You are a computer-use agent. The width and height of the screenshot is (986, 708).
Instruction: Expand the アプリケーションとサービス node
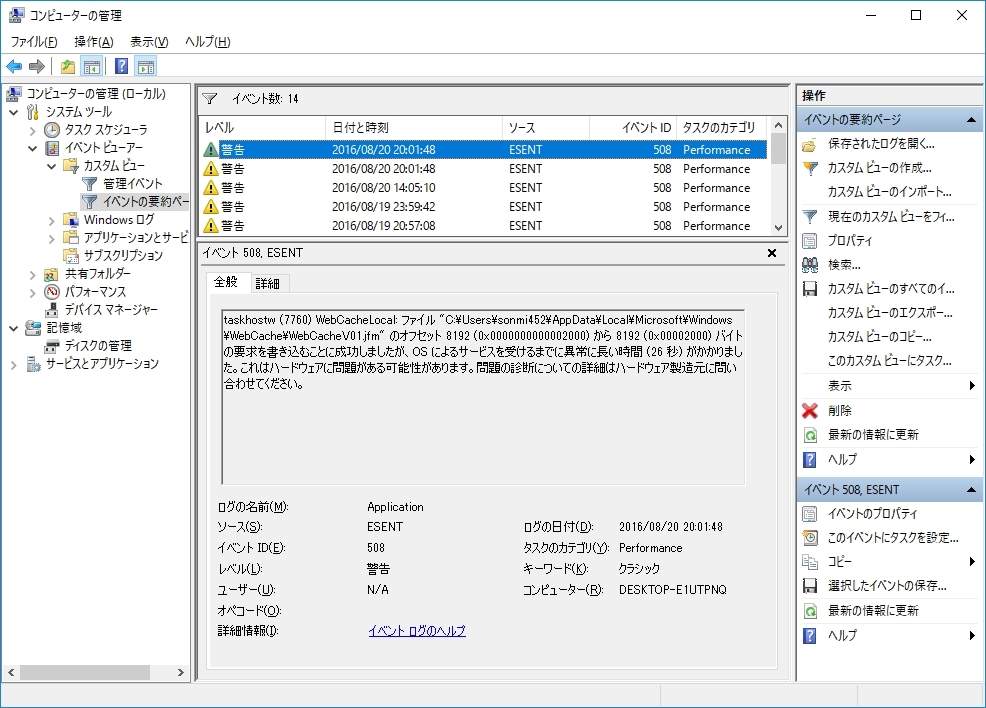point(52,238)
